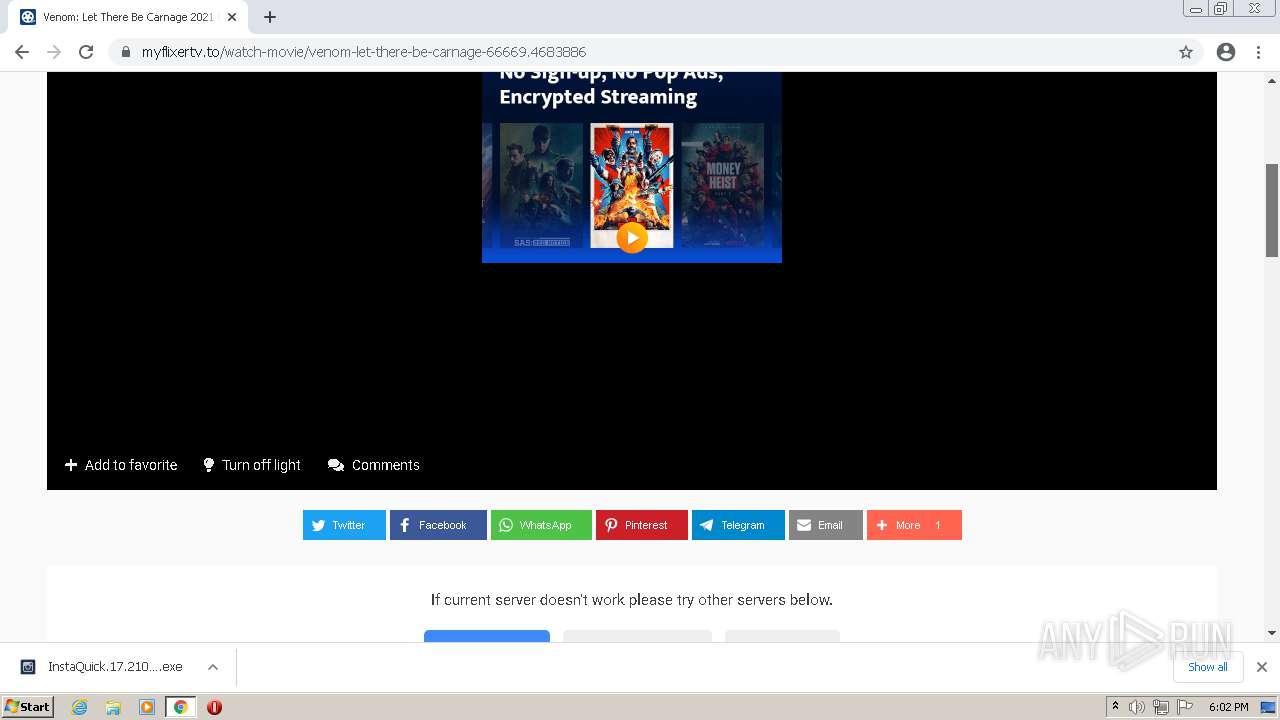Share on Pinterest
This screenshot has height=720, width=1280.
click(x=642, y=525)
